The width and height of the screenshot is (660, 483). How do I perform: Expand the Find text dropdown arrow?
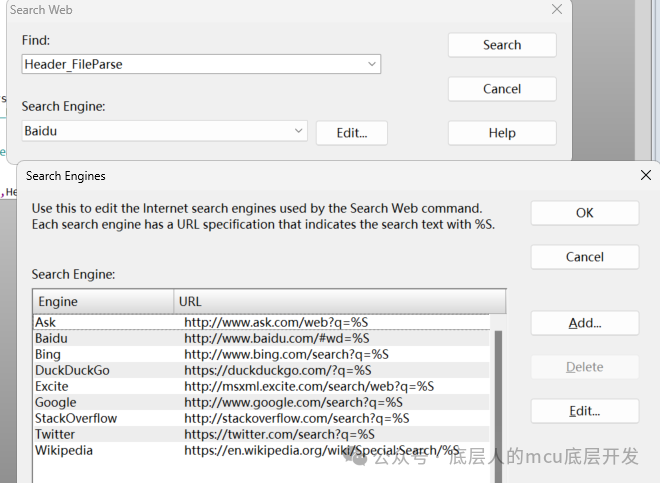[372, 64]
